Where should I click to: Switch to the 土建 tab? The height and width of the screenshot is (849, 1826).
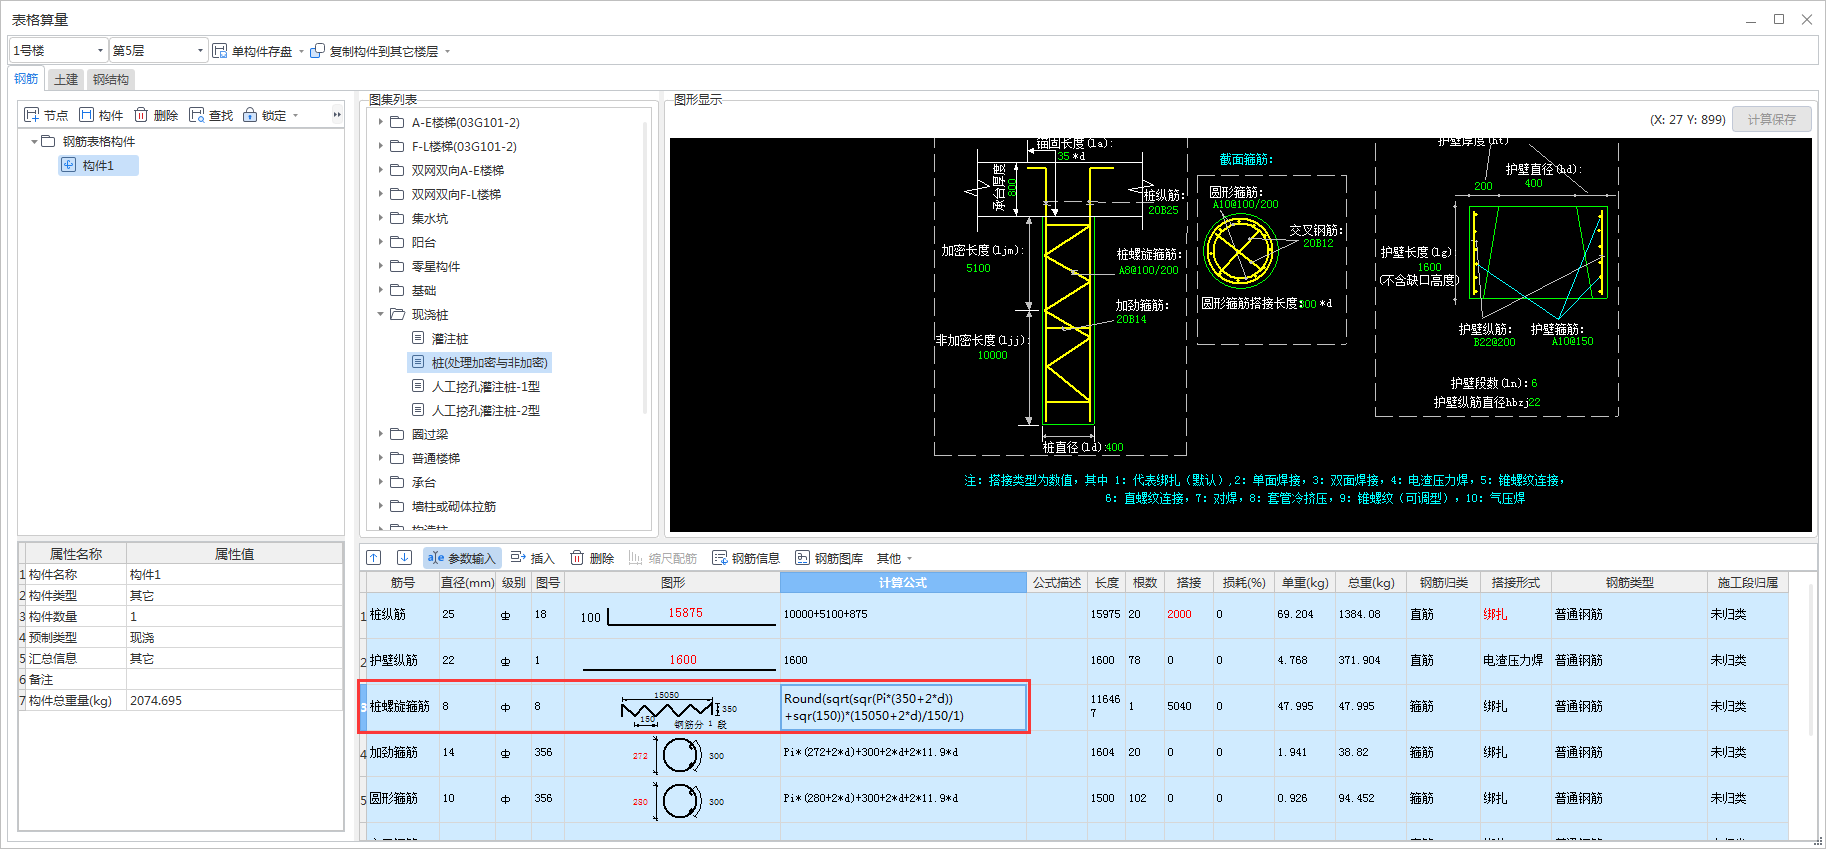coord(66,80)
